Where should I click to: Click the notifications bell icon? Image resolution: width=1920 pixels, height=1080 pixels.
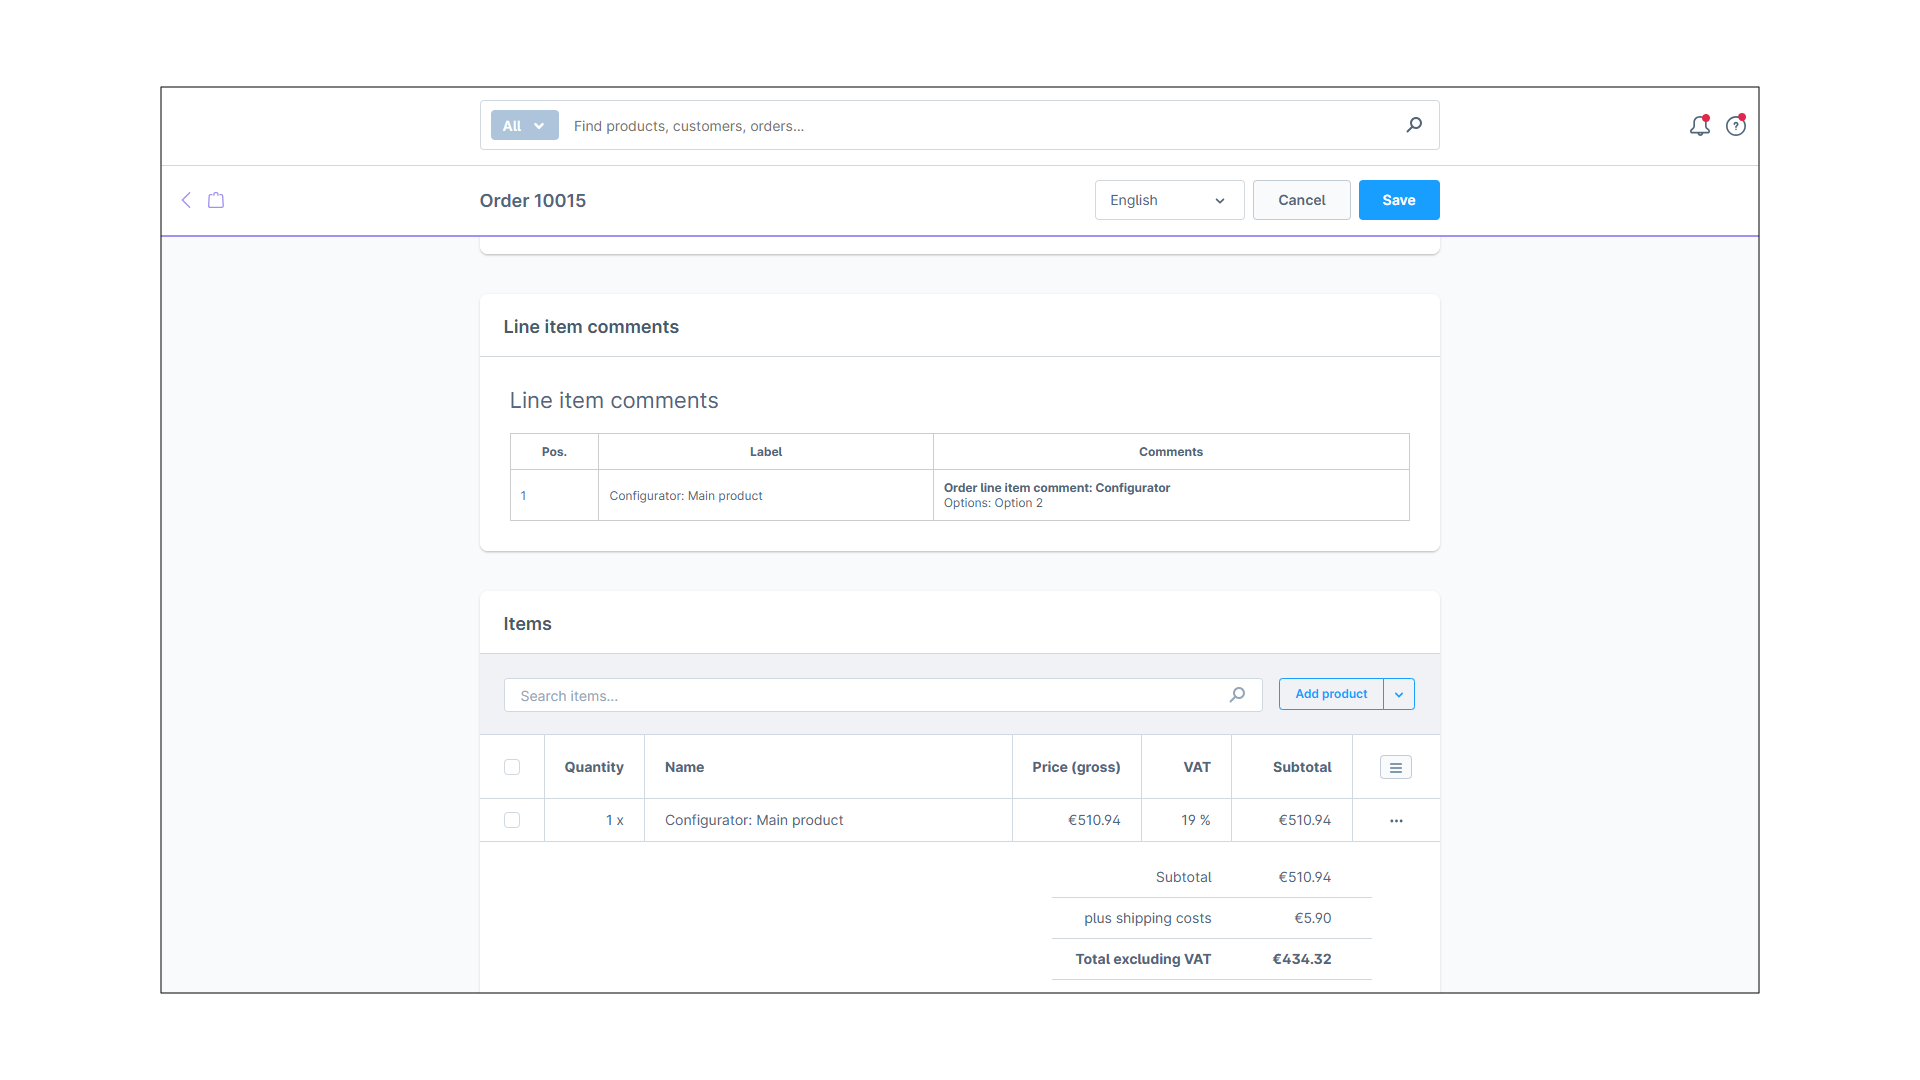1700,125
